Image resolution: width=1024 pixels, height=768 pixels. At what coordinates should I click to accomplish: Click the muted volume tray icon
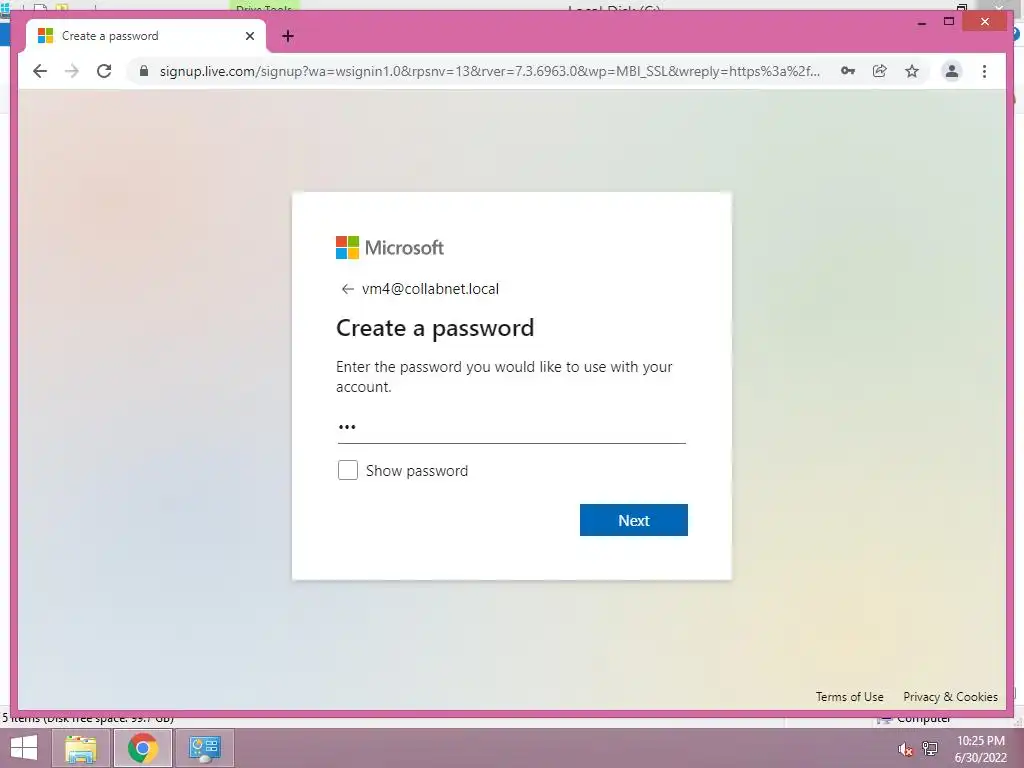905,749
